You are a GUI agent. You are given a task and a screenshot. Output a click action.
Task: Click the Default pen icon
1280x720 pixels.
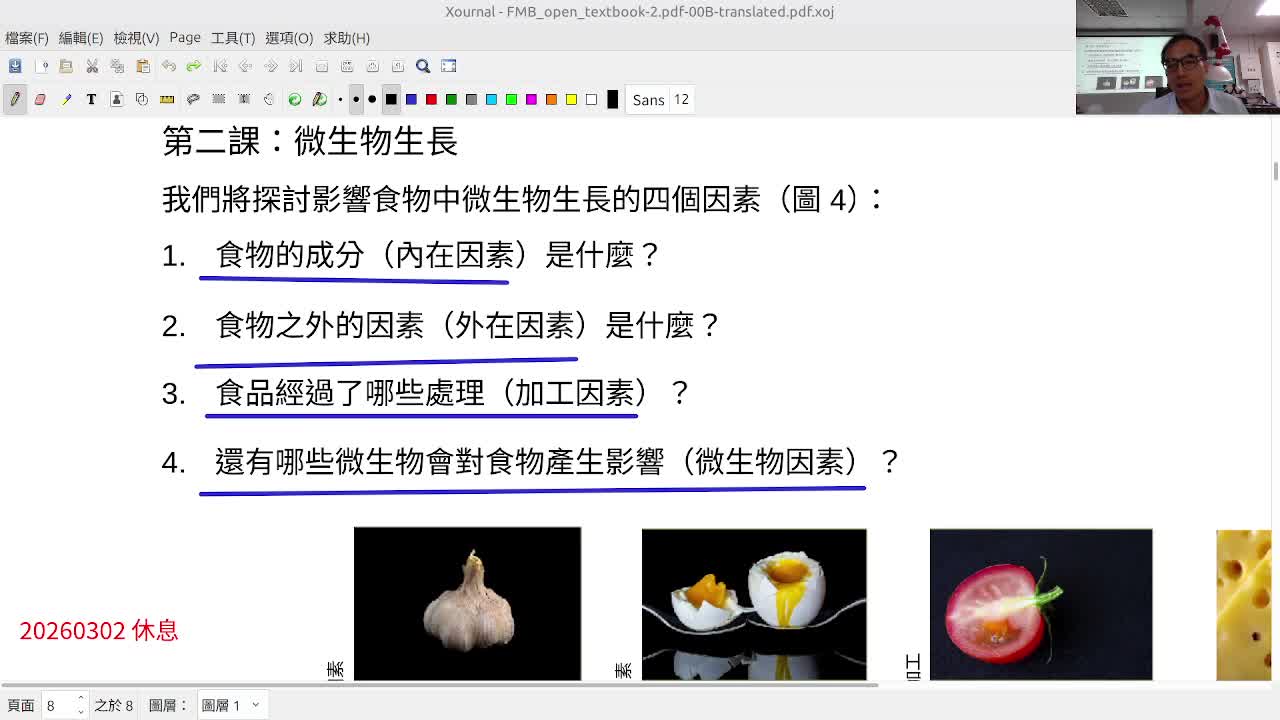tap(320, 99)
